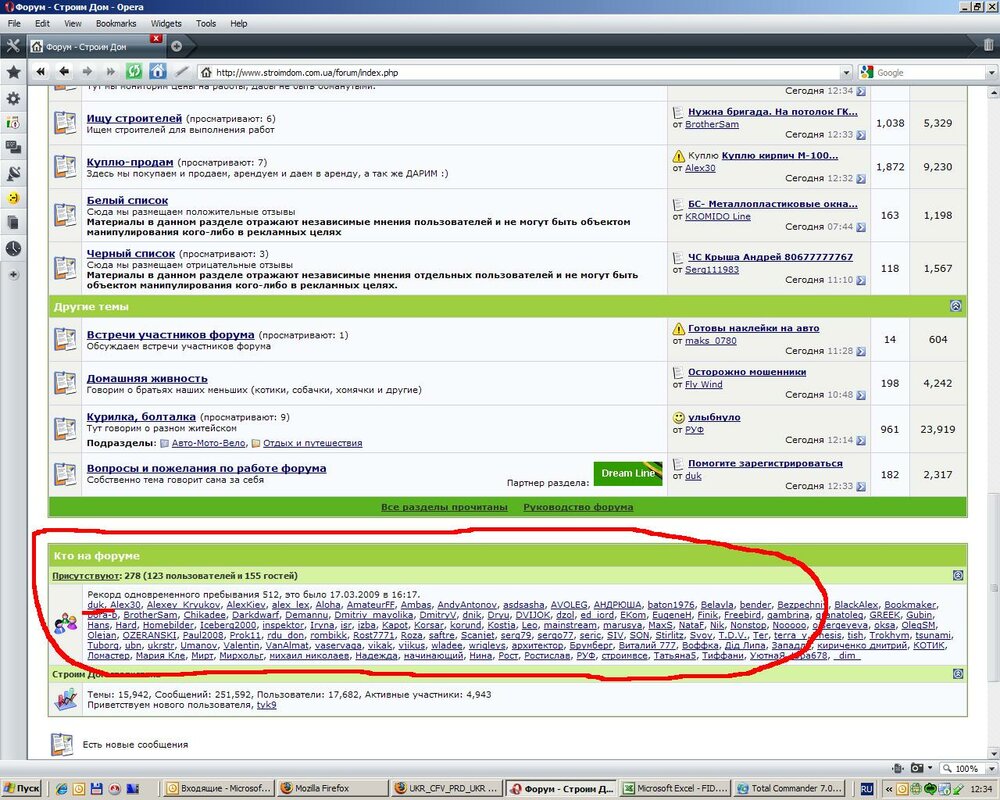
Task: Click the wand/pencil icon in navigation toolbar
Action: 182,71
